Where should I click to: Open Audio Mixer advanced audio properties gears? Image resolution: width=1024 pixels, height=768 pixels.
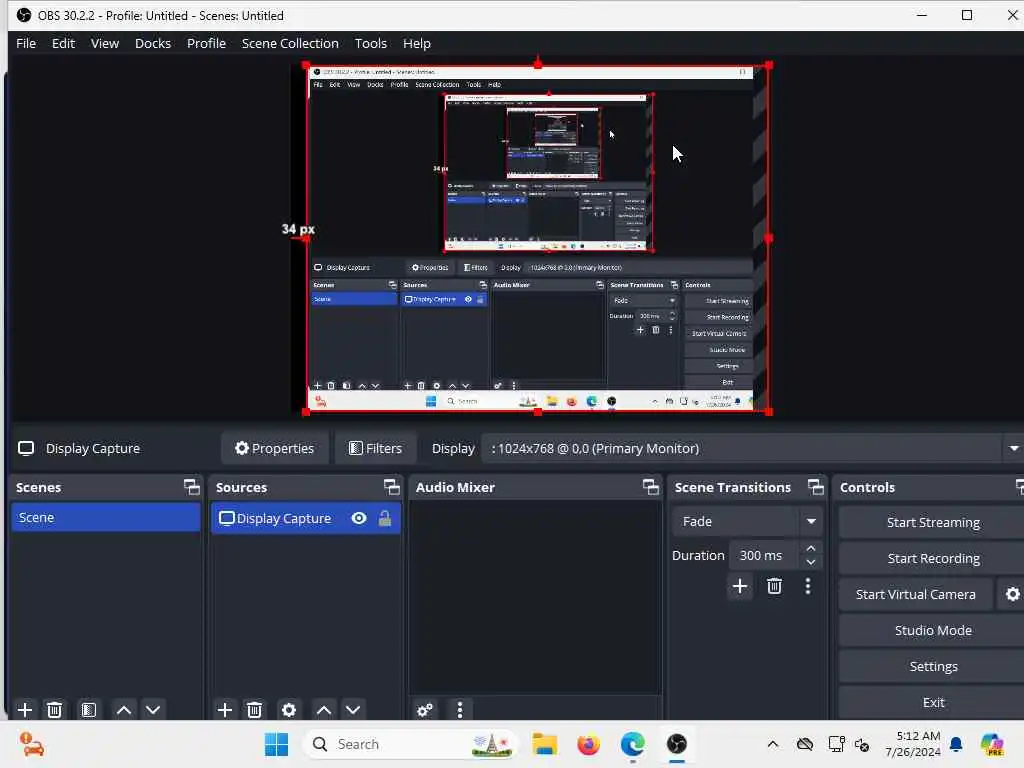coord(425,710)
